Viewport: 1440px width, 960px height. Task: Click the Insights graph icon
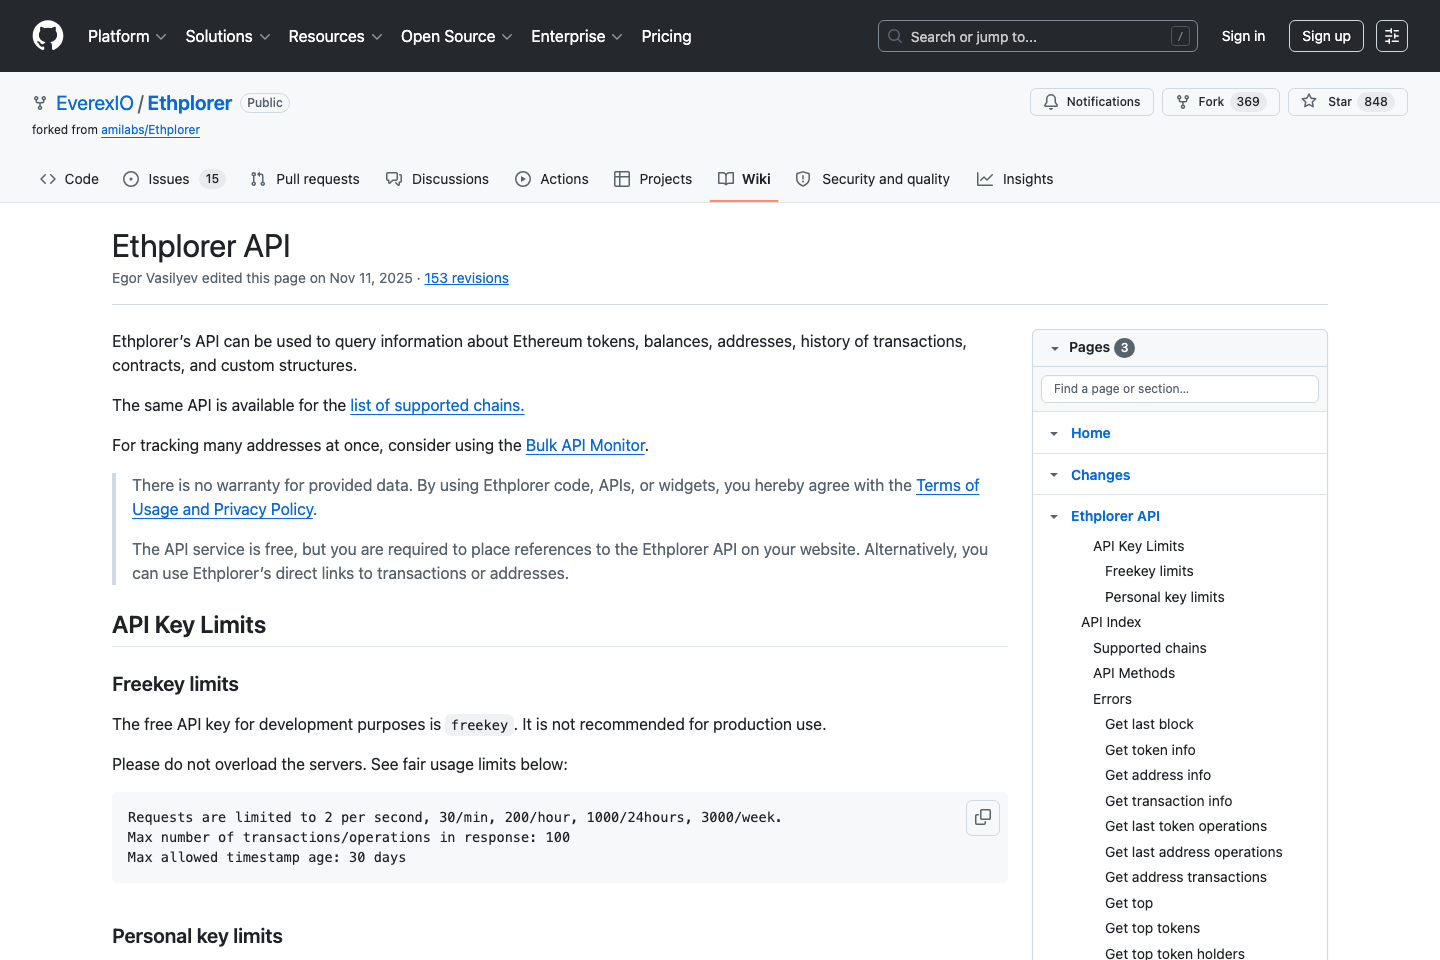point(985,178)
